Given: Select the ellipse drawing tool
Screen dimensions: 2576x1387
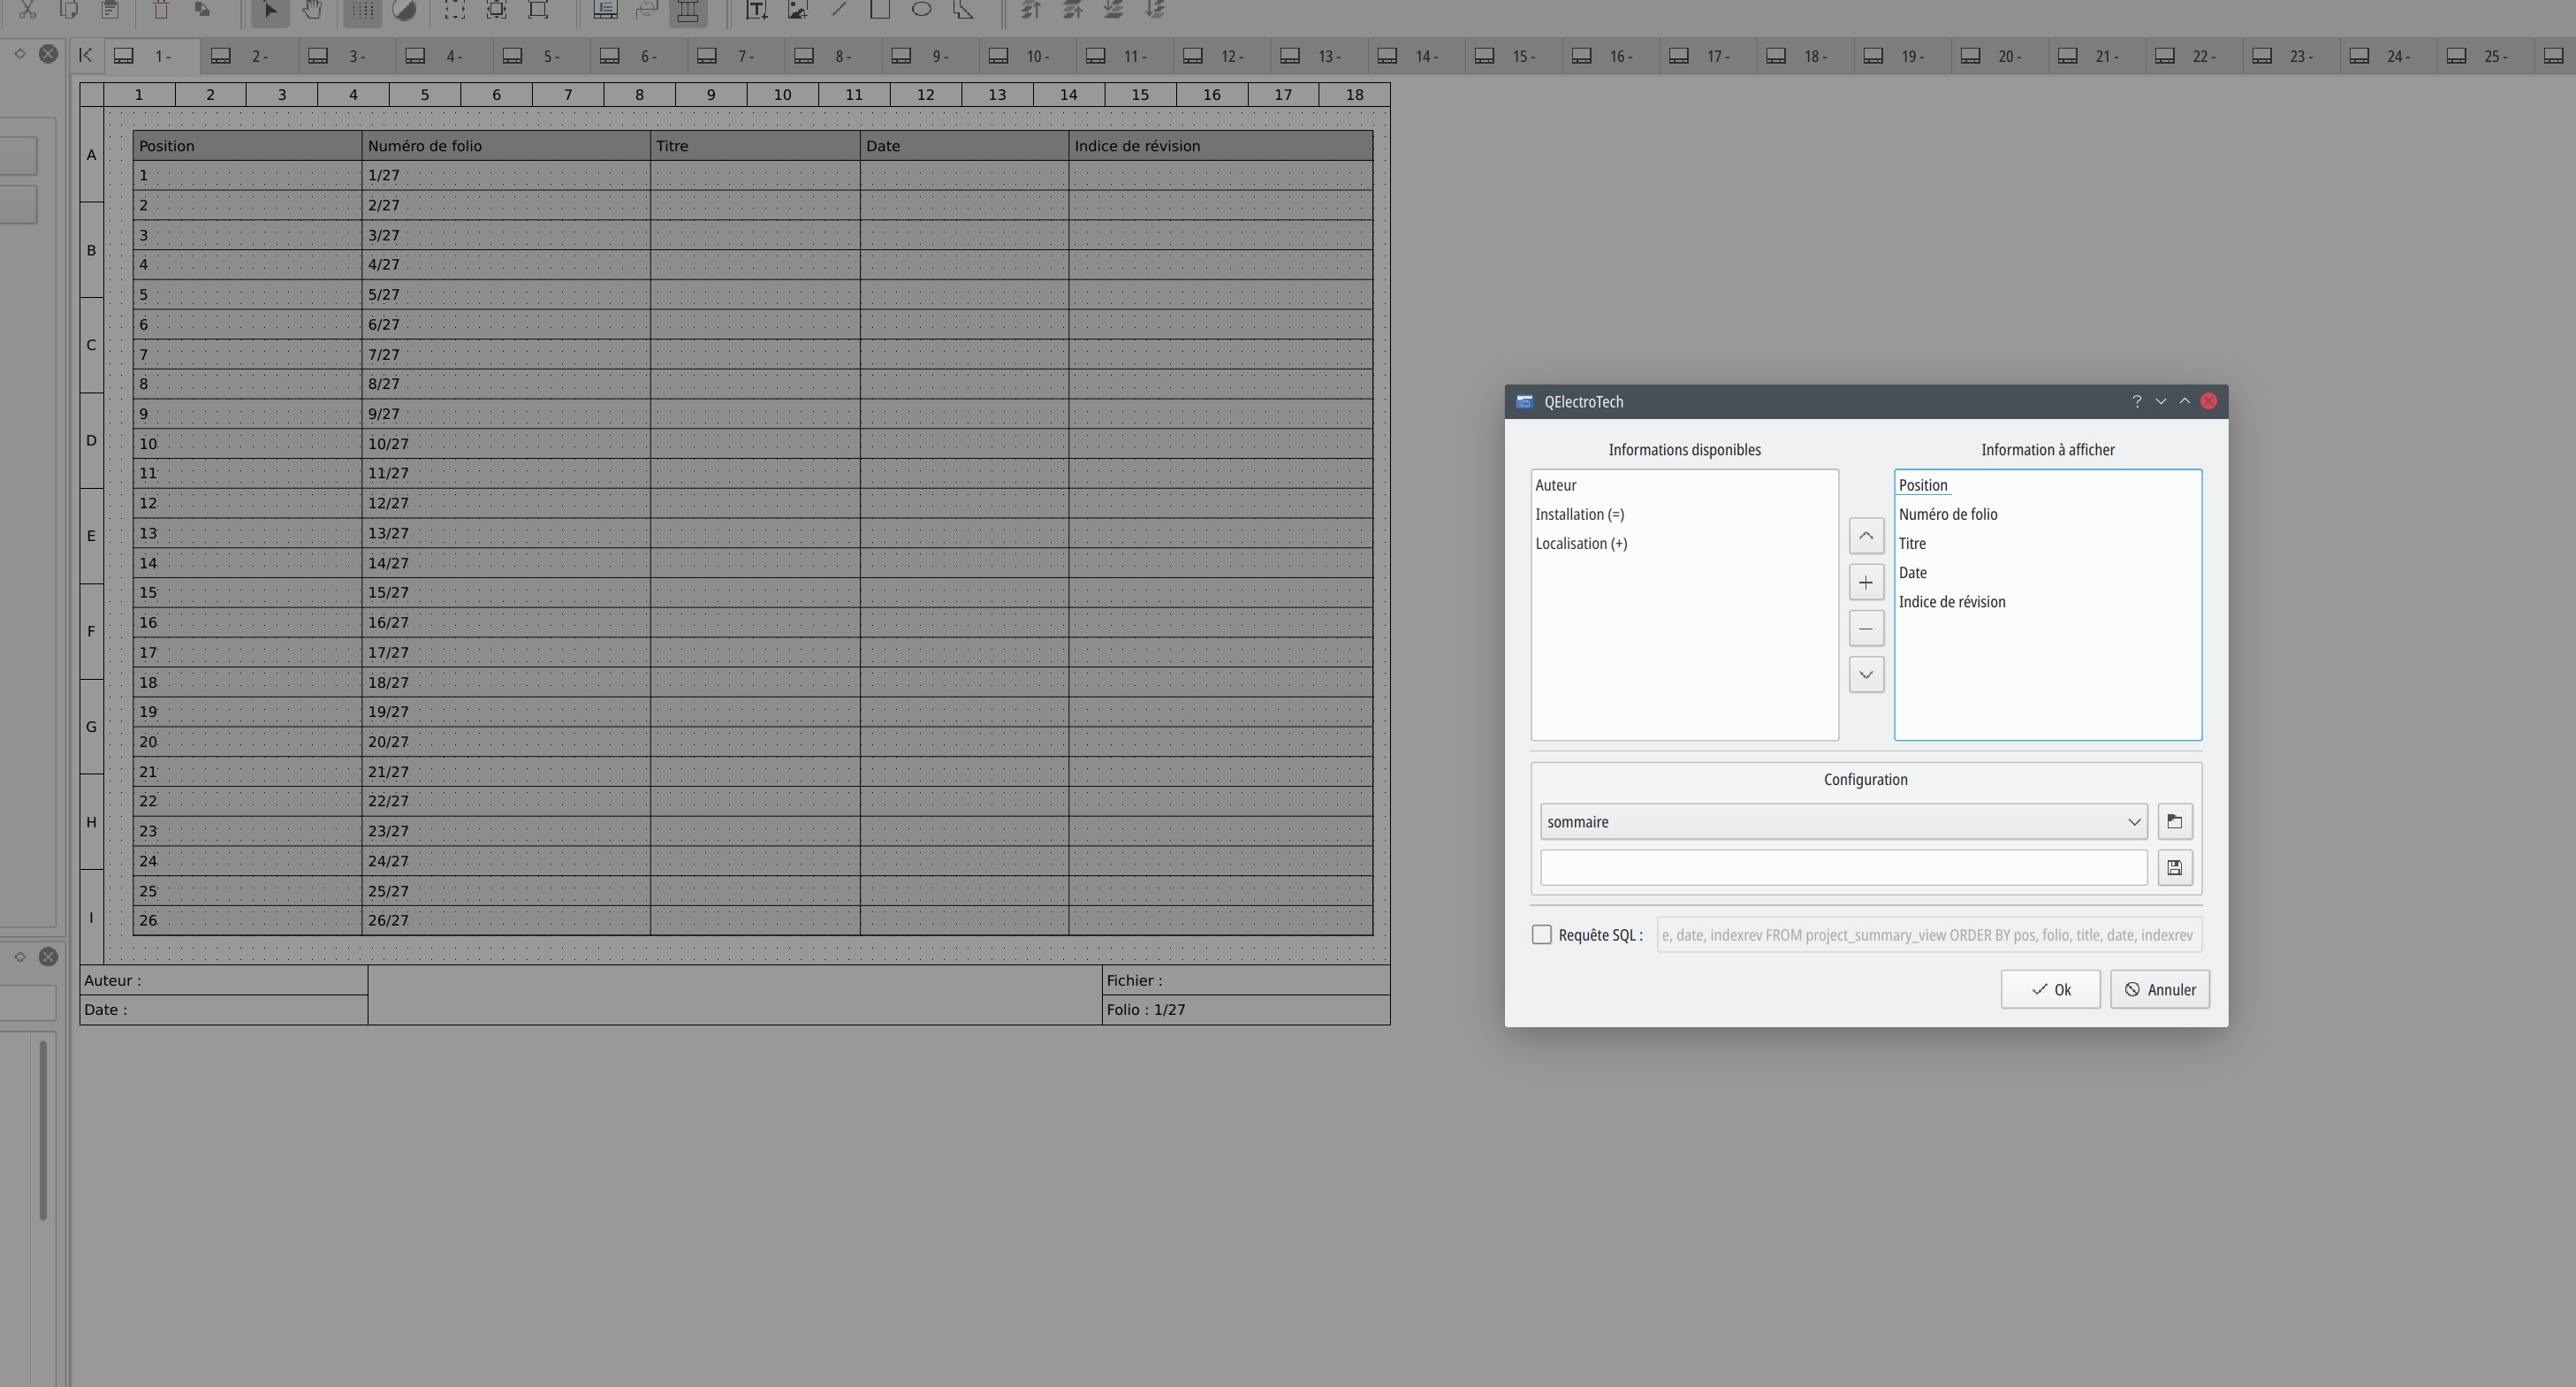Looking at the screenshot, I should click(921, 10).
